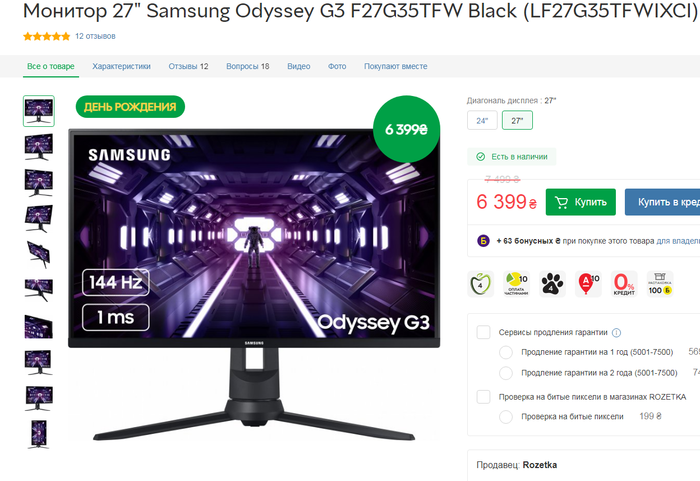Image resolution: width=700 pixels, height=481 pixels.
Task: Enable the warranty extension services checkbox
Action: coord(483,332)
